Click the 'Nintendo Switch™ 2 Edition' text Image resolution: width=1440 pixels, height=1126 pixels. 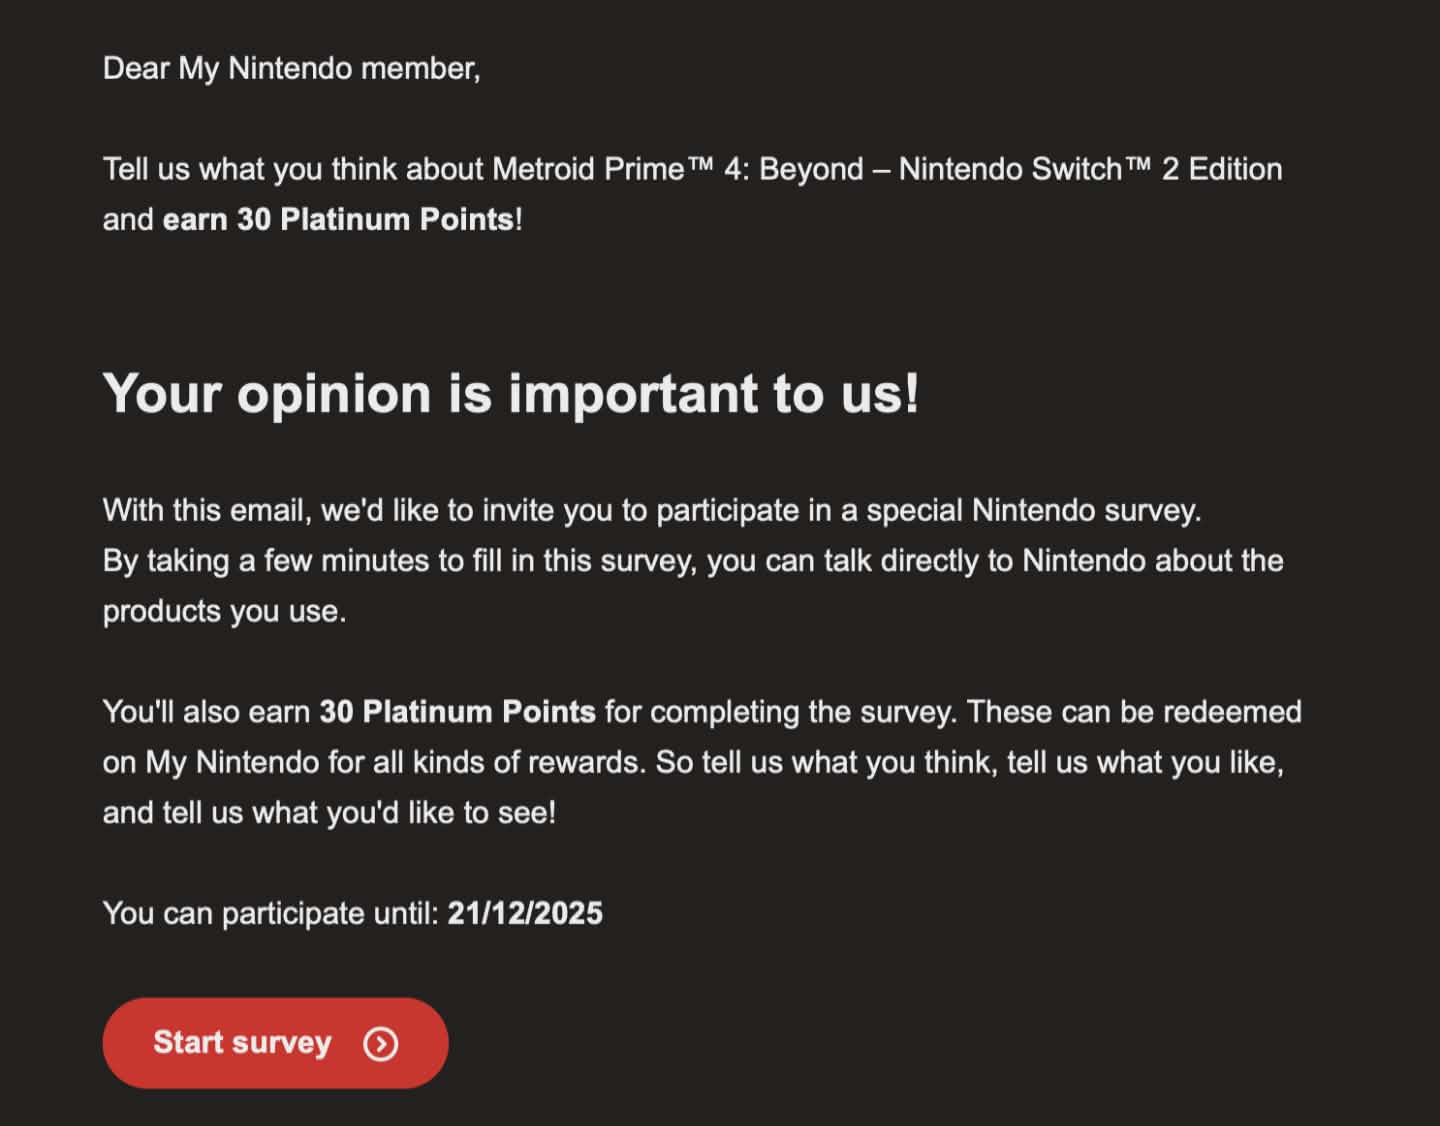[x=1090, y=169]
